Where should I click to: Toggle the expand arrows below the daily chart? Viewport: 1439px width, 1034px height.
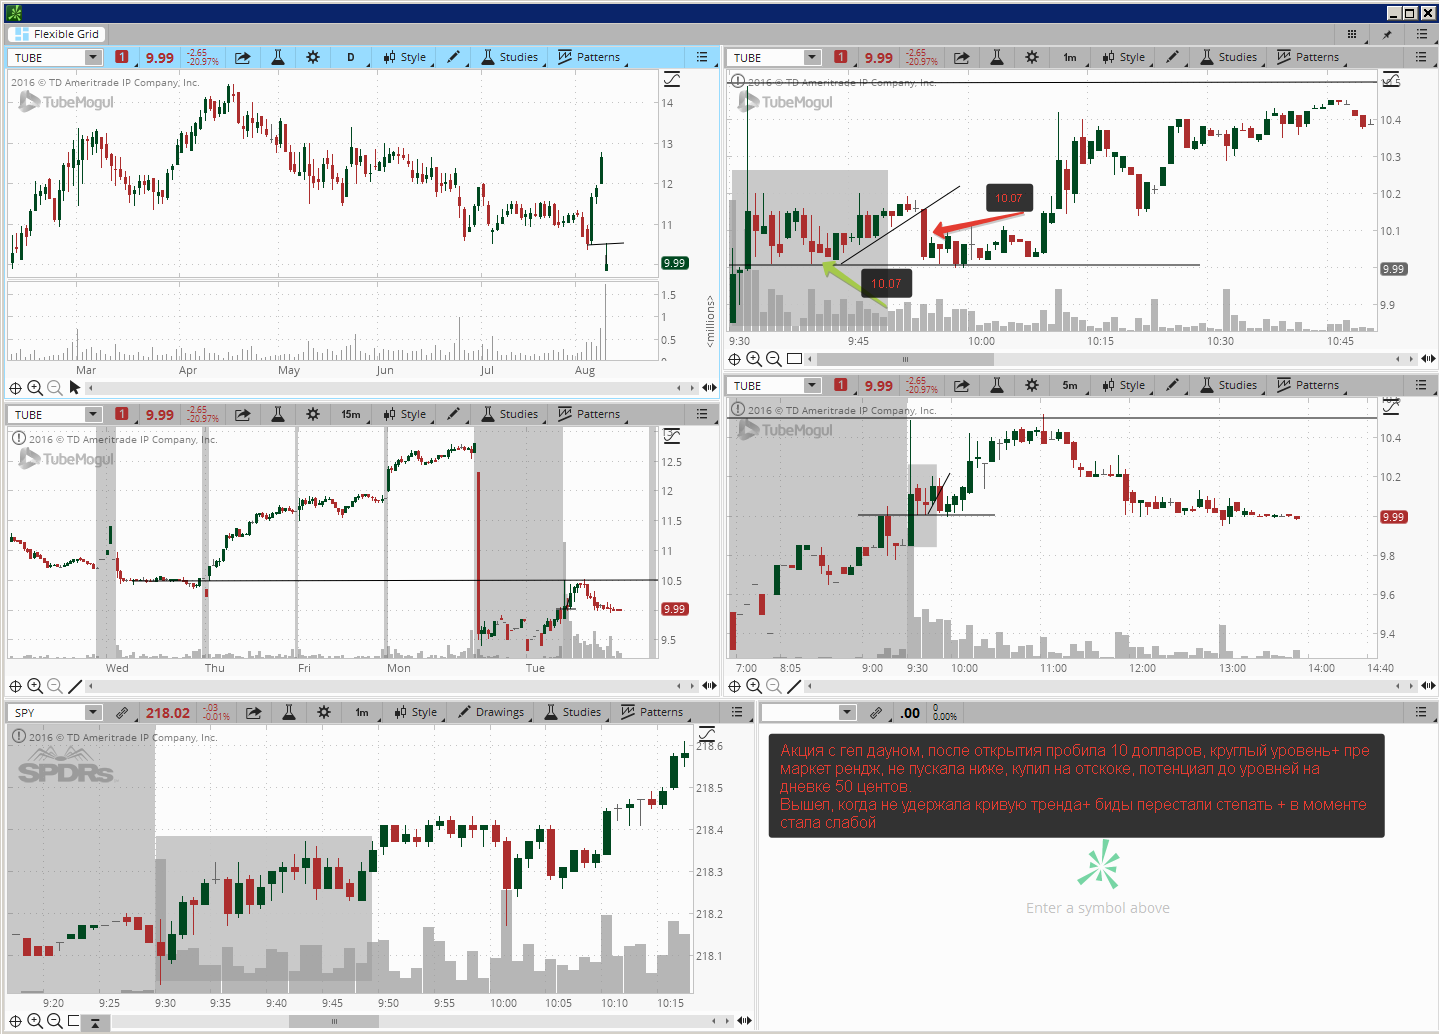click(709, 388)
